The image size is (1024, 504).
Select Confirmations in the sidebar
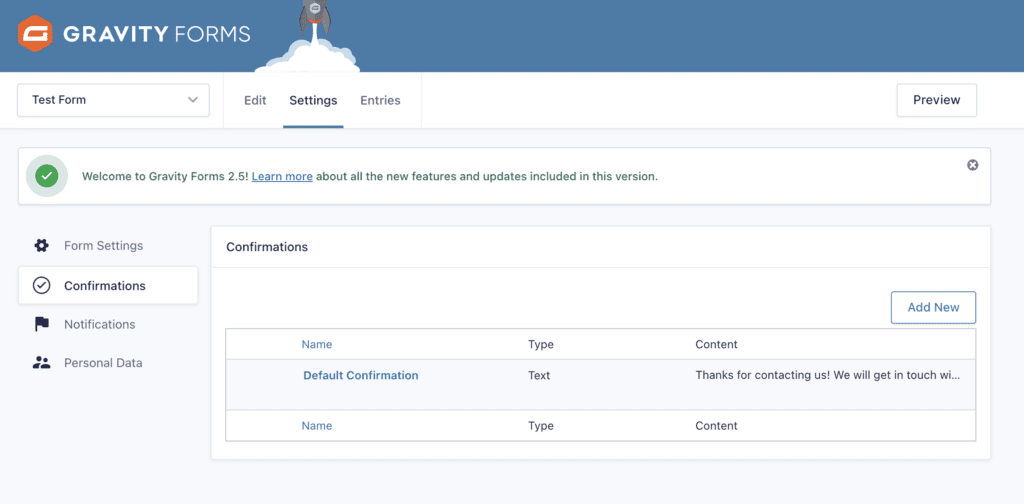[108, 285]
